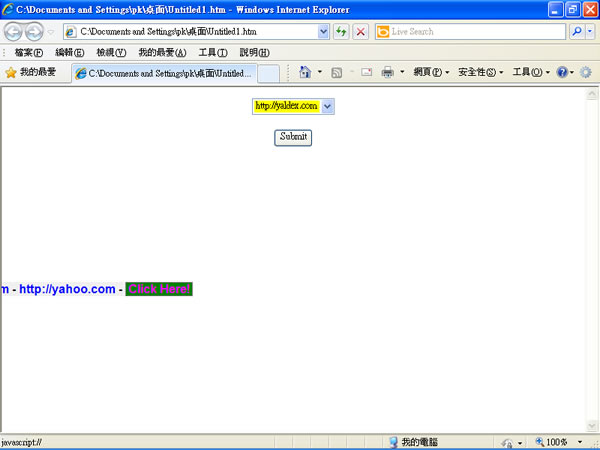Click the Read Mail icon

(366, 72)
